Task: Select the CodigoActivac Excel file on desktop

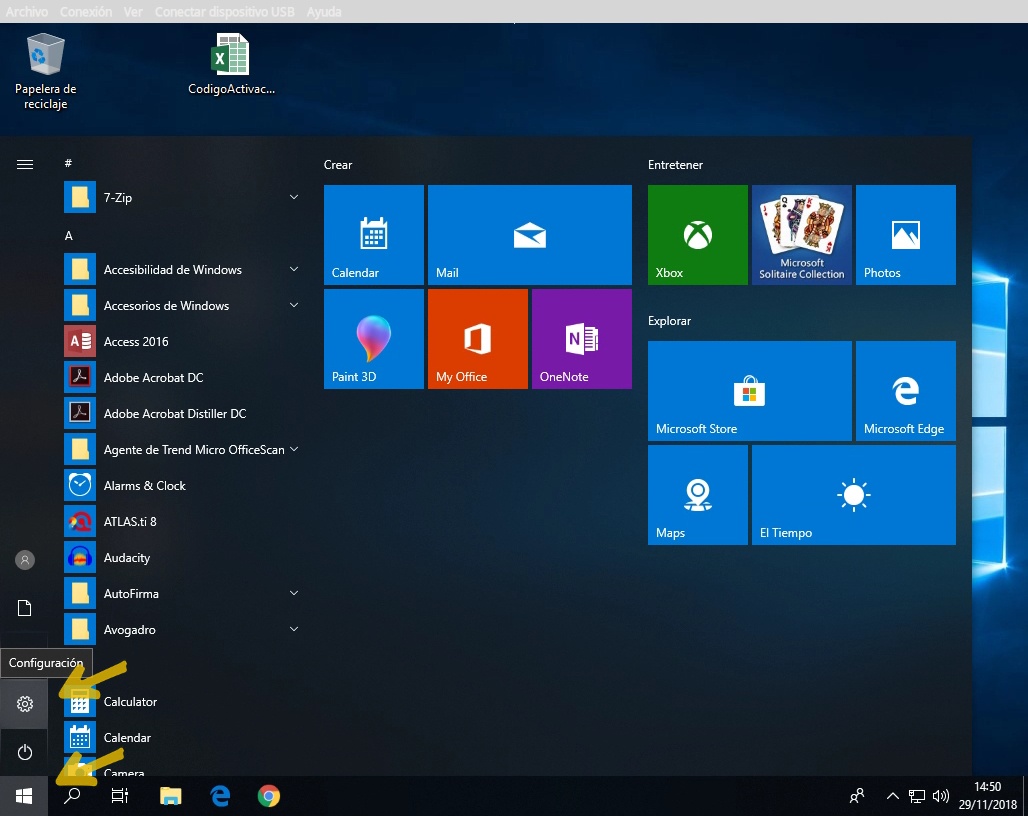Action: point(231,64)
